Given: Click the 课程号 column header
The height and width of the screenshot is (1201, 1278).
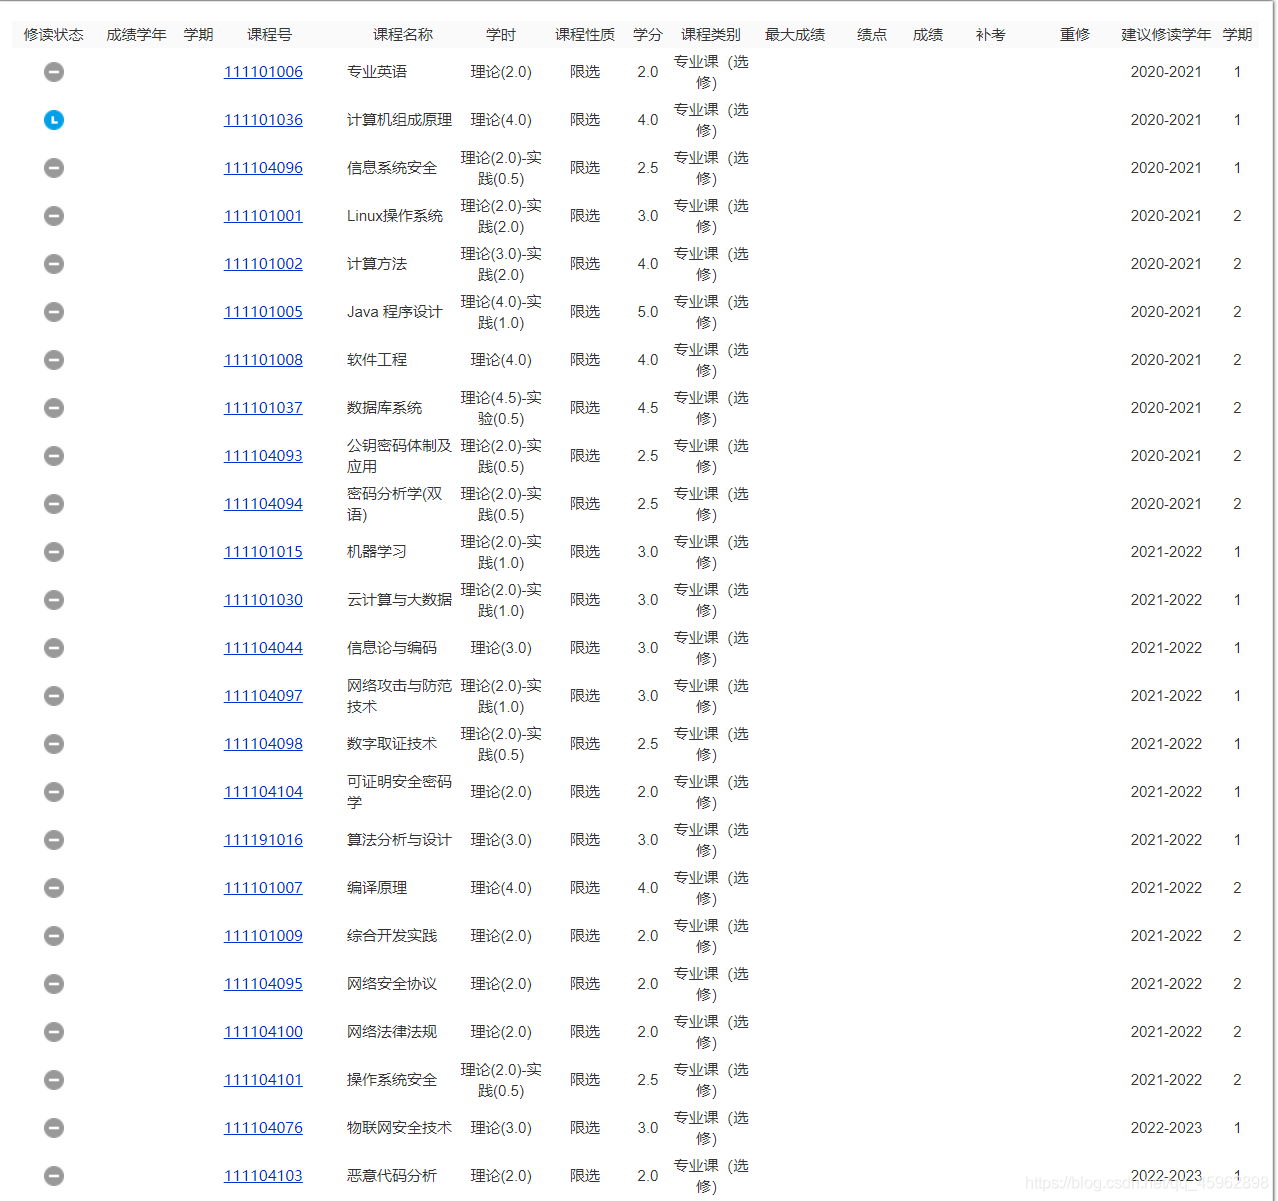Looking at the screenshot, I should point(270,35).
